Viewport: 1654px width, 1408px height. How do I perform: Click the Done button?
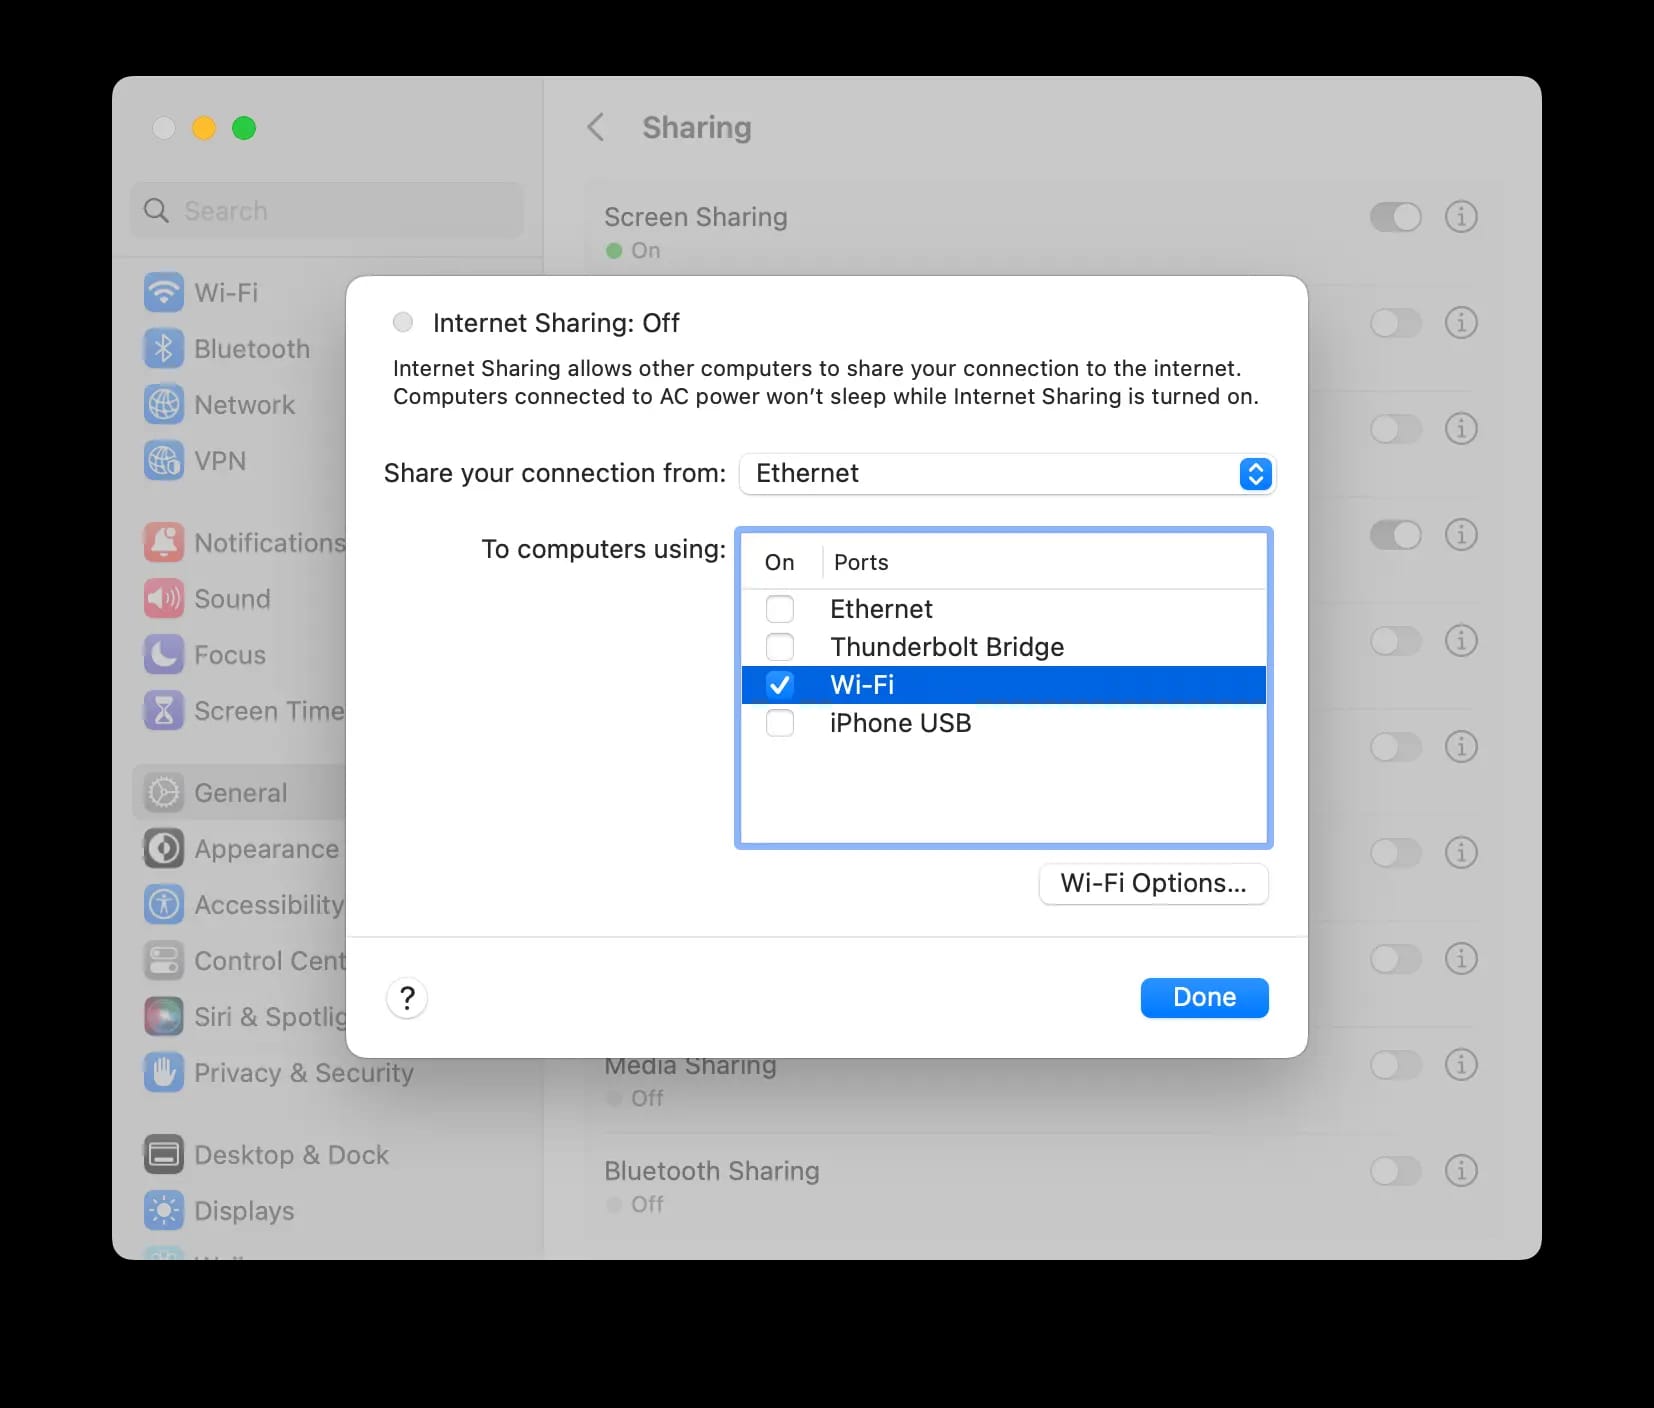[1204, 997]
